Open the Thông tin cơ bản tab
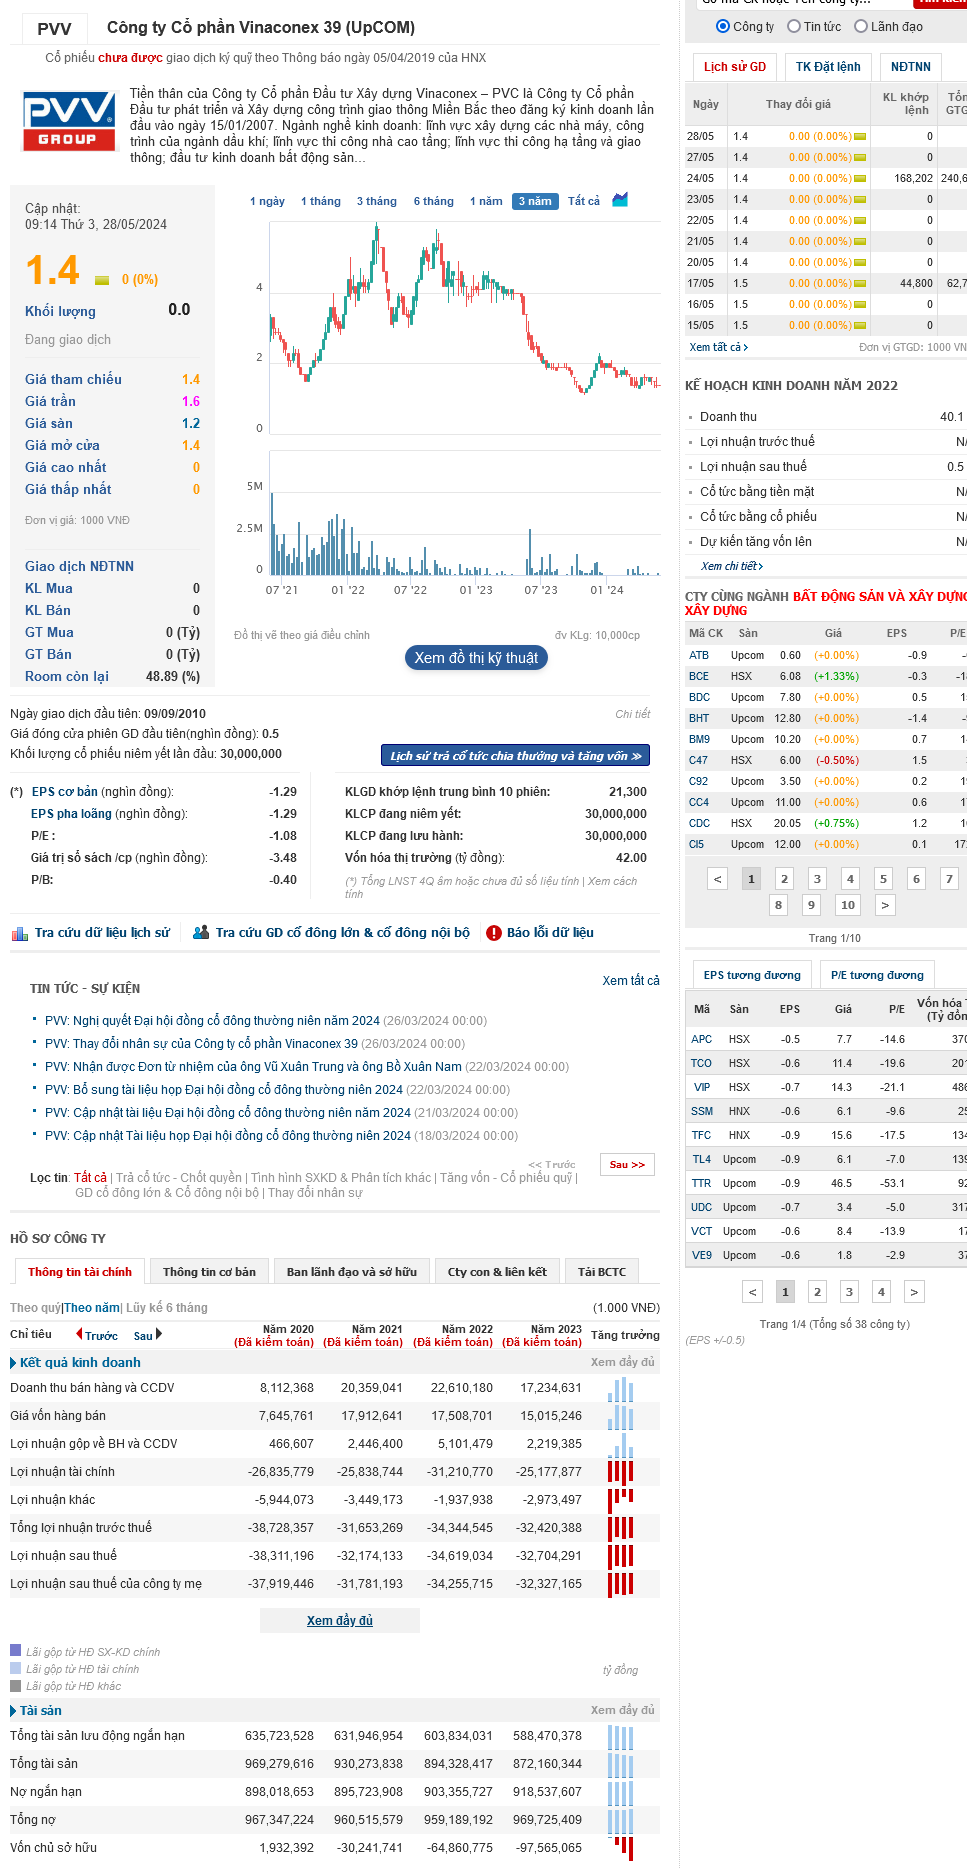 (209, 1272)
